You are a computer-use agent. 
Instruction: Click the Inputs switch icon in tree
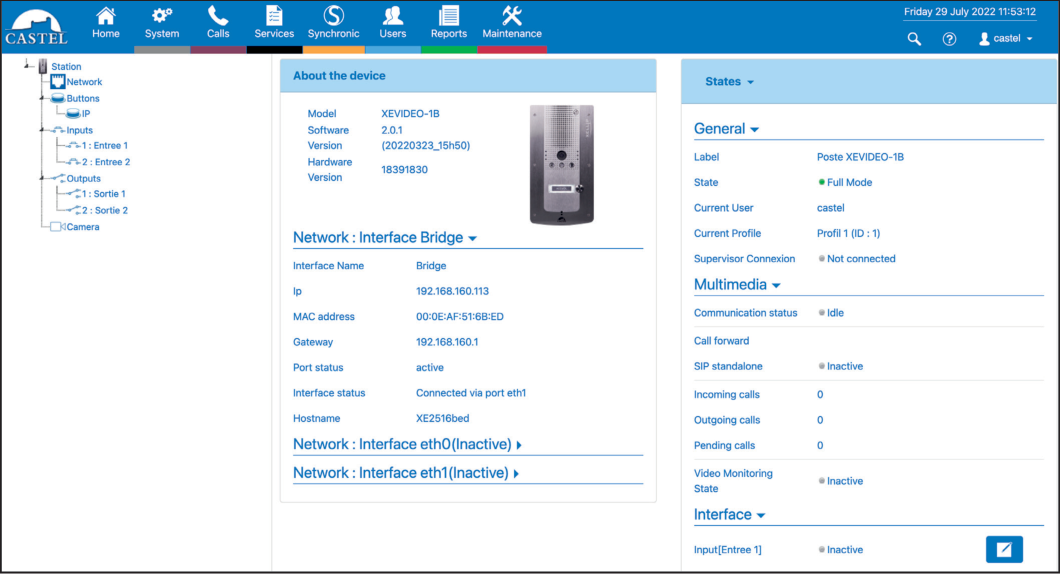tap(58, 130)
